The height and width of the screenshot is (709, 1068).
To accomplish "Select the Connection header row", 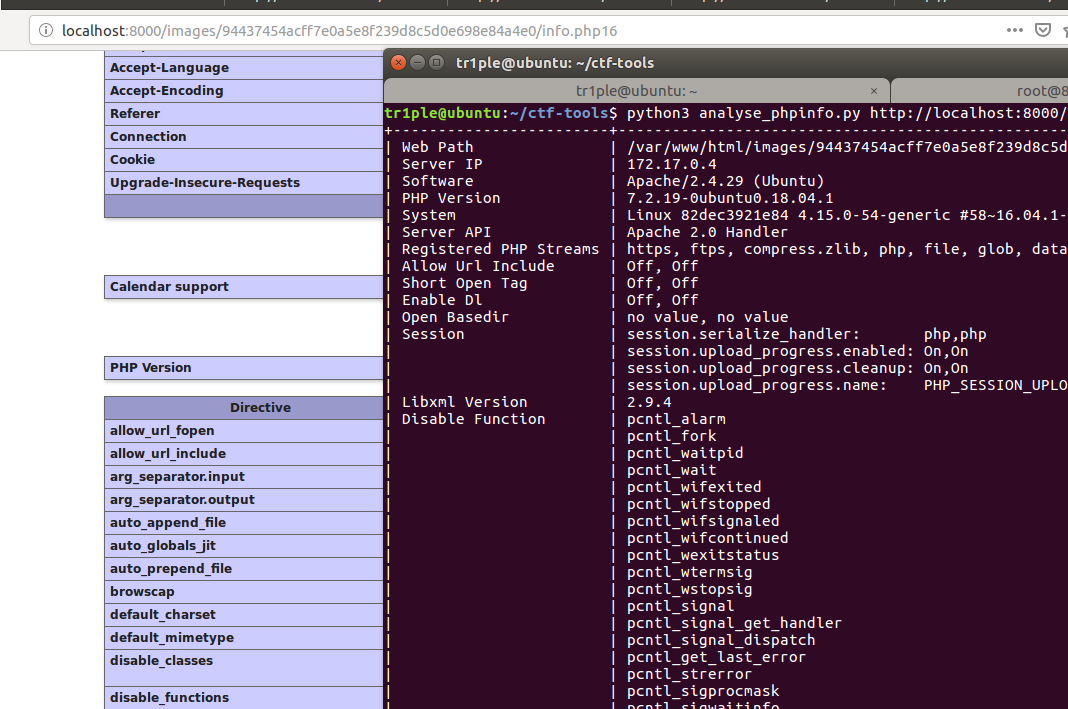I will tap(244, 137).
